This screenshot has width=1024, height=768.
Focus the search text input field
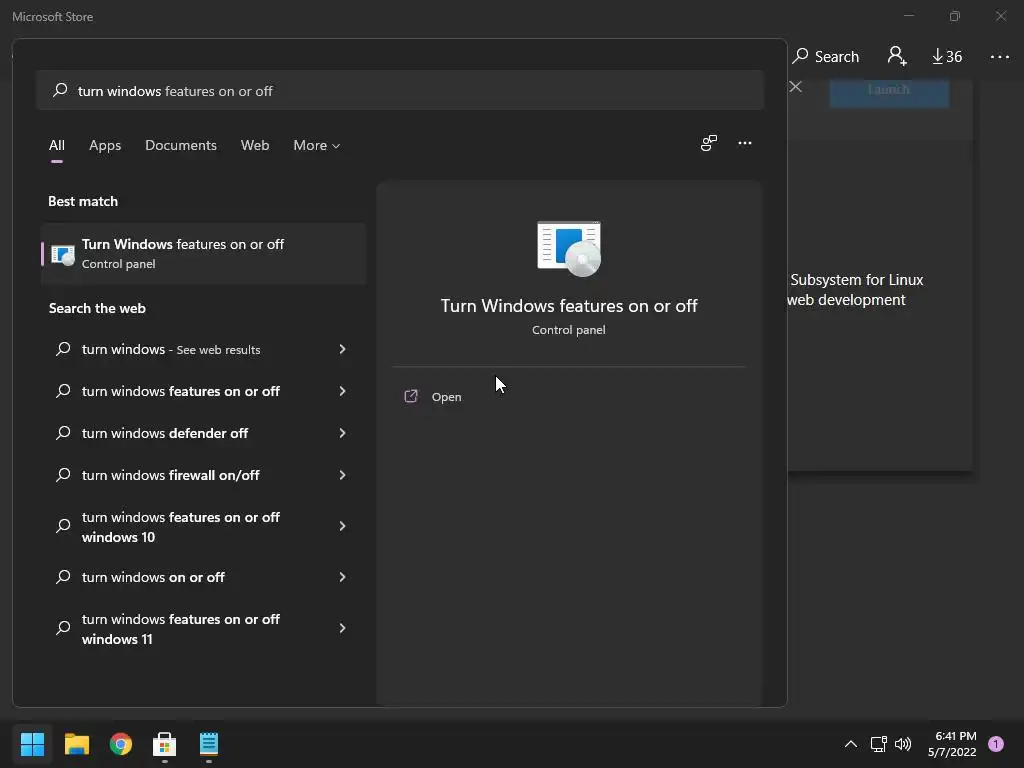click(x=400, y=90)
